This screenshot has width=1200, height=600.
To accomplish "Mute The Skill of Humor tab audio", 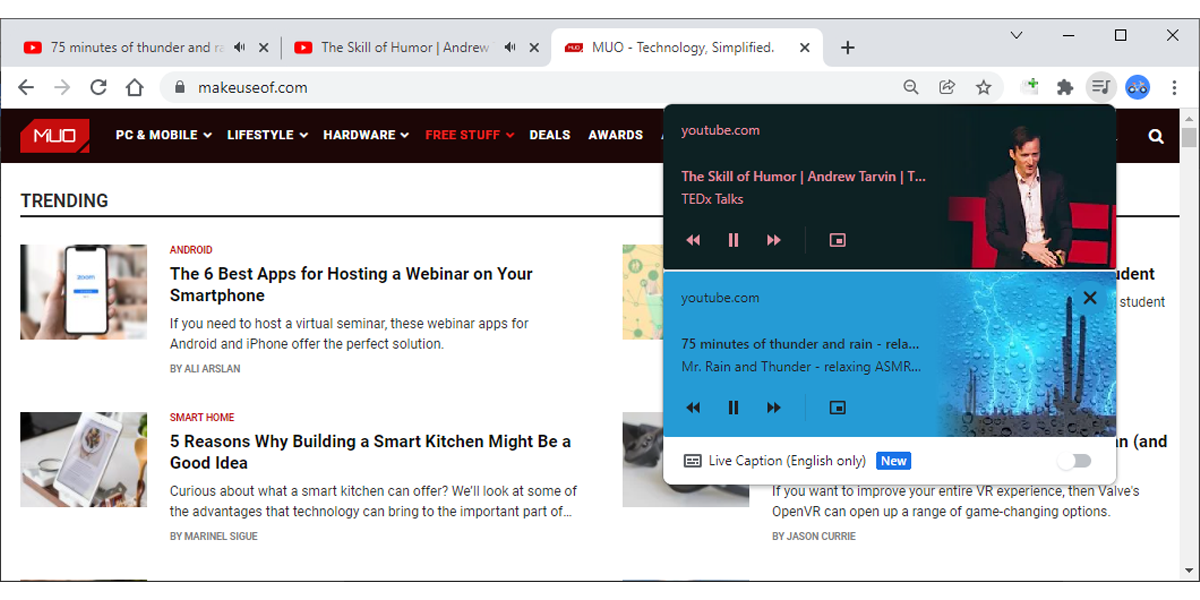I will [510, 46].
